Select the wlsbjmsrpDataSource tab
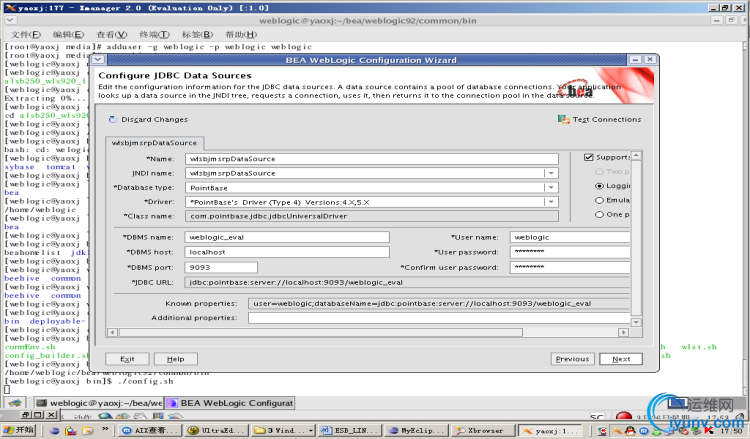Screen dimensions: 750x439 coord(154,143)
